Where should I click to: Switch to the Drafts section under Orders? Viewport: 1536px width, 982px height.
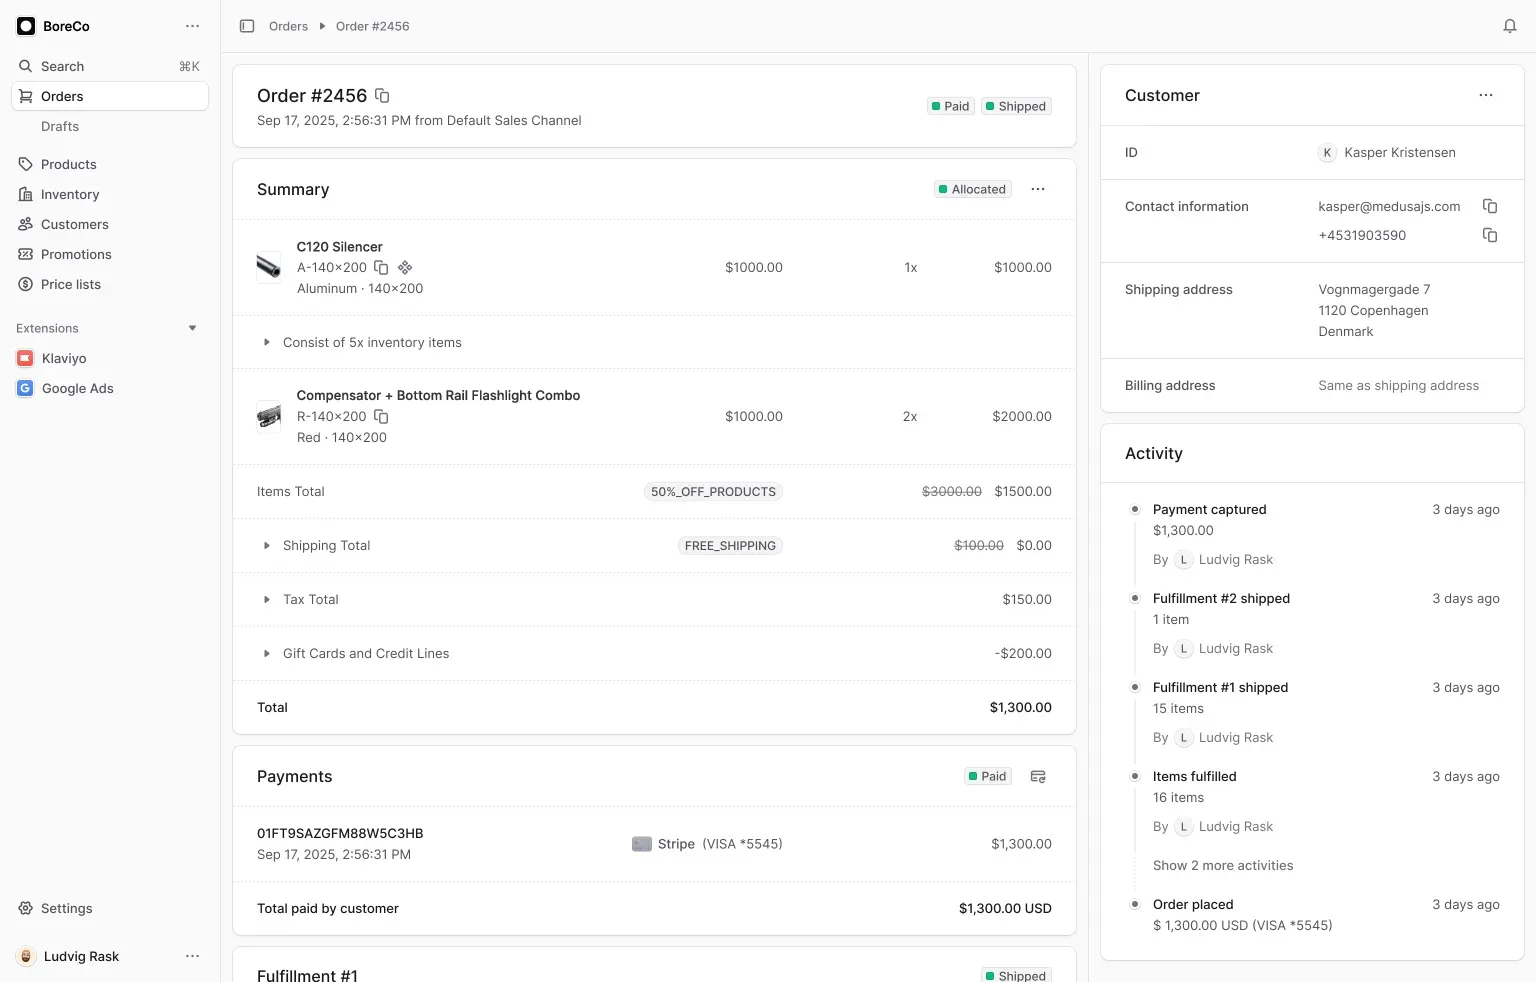coord(60,126)
